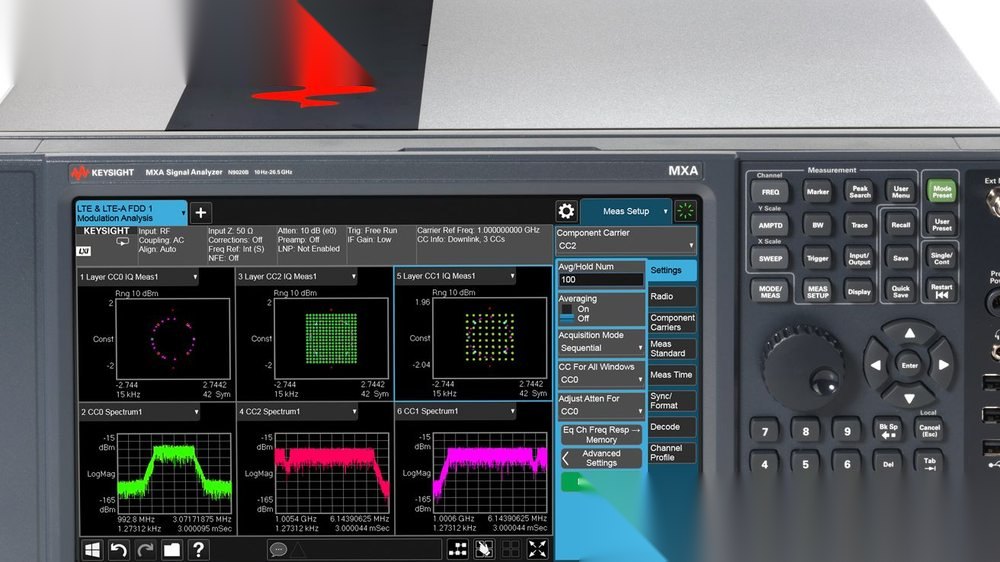This screenshot has height=562, width=1000.
Task: Click the rotary tuning knob
Action: (x=803, y=367)
